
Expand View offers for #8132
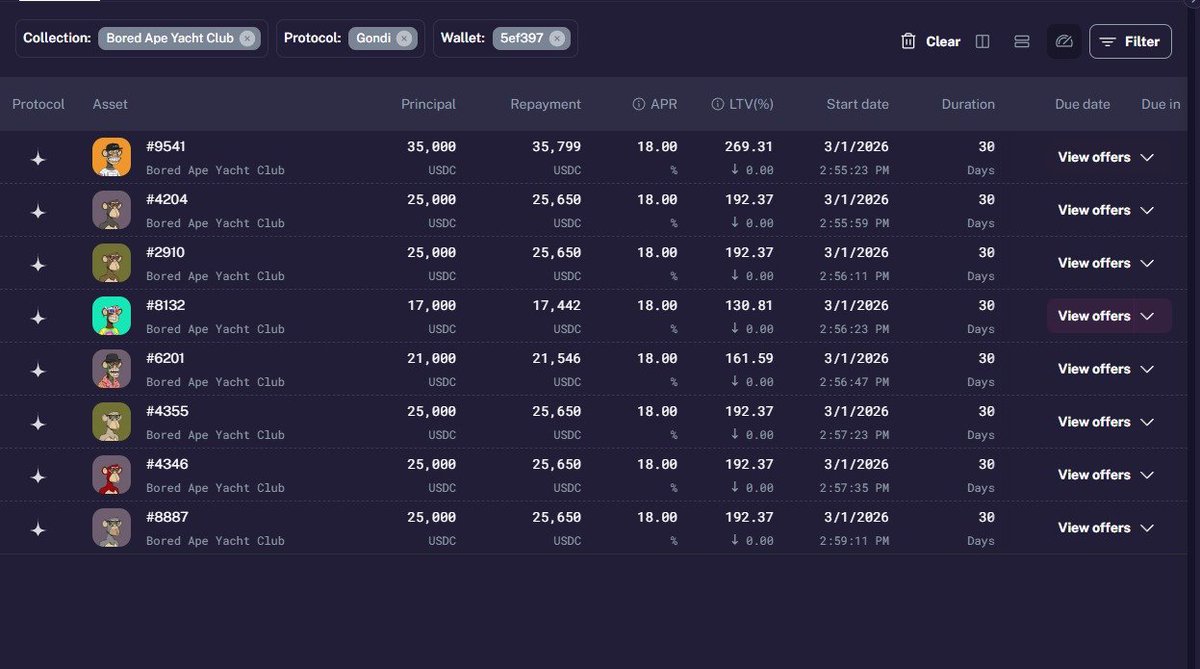click(1107, 316)
